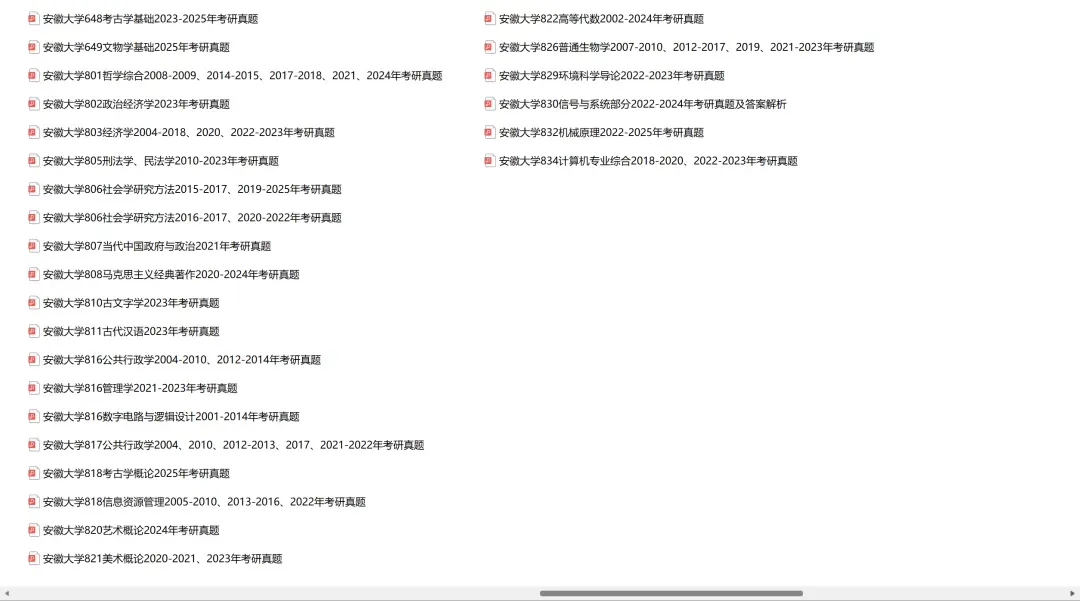Click PDF icon of 808马克思主义经典著作 file
The image size is (1080, 601).
tap(33, 274)
